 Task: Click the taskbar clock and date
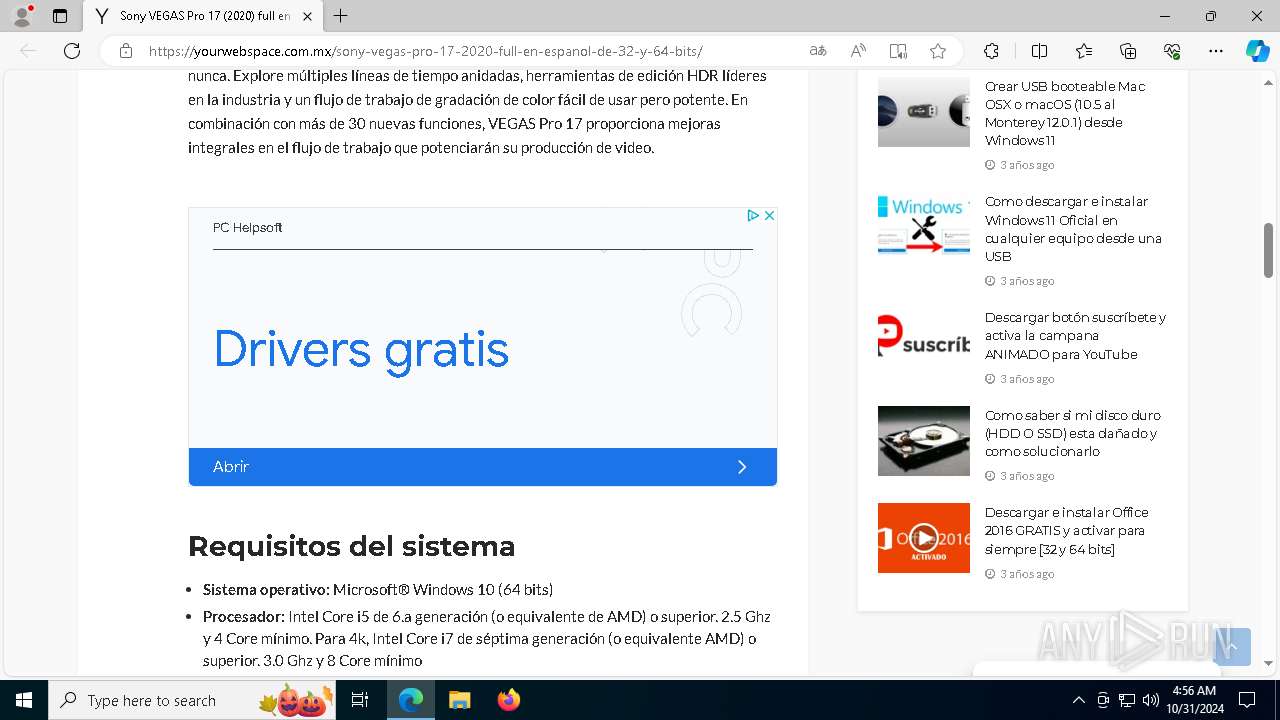(1196, 700)
